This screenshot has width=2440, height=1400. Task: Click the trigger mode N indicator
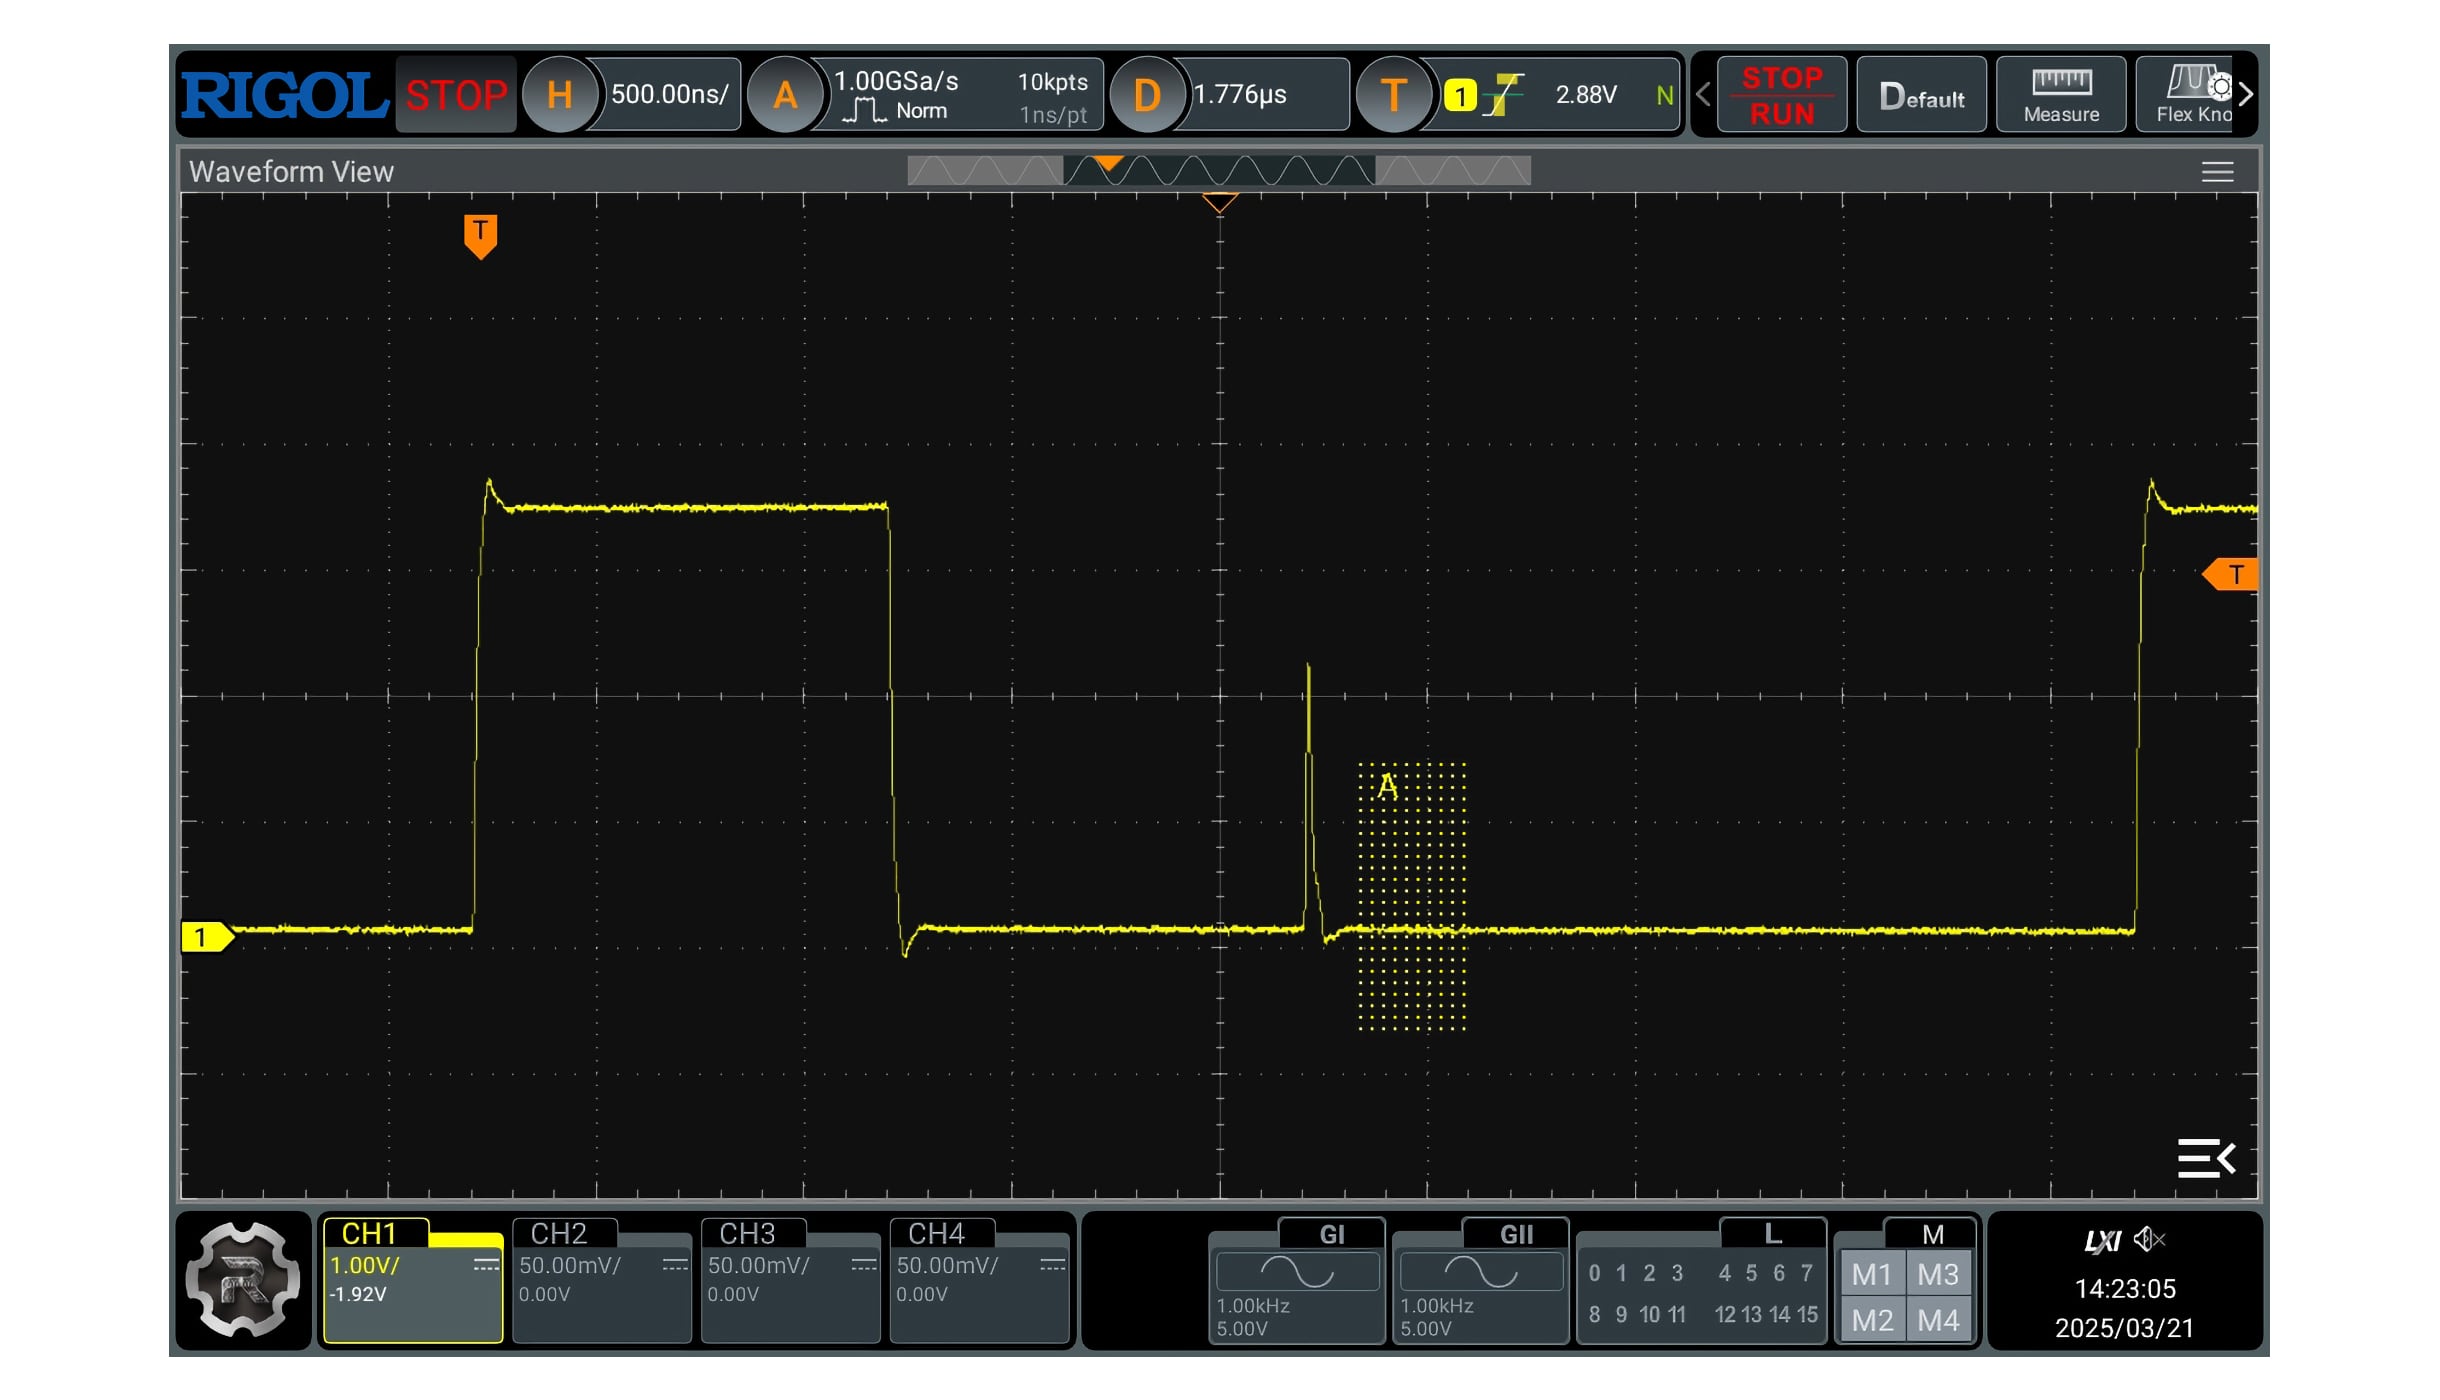1665,96
